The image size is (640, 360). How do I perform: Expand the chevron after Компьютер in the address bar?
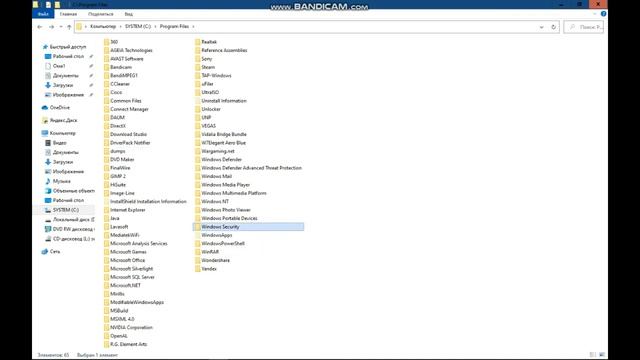click(x=121, y=27)
